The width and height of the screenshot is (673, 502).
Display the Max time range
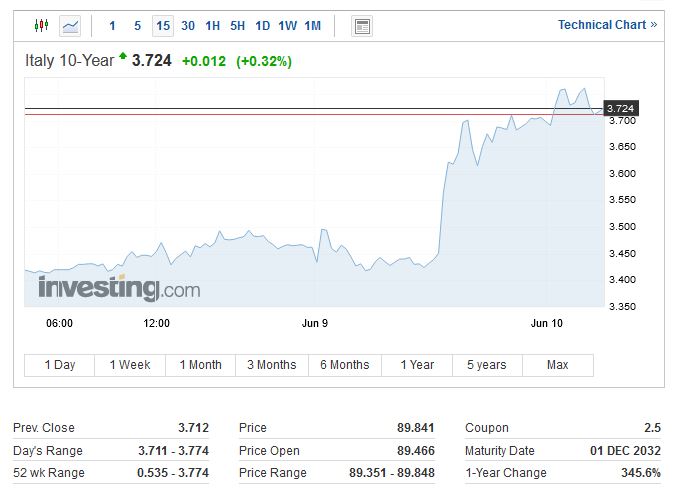coord(558,365)
